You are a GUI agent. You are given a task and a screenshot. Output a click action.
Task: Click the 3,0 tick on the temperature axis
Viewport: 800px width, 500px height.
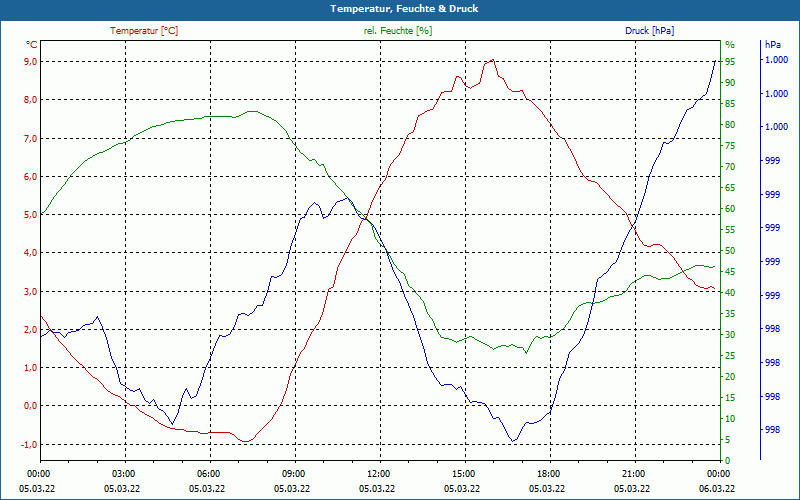coord(31,291)
